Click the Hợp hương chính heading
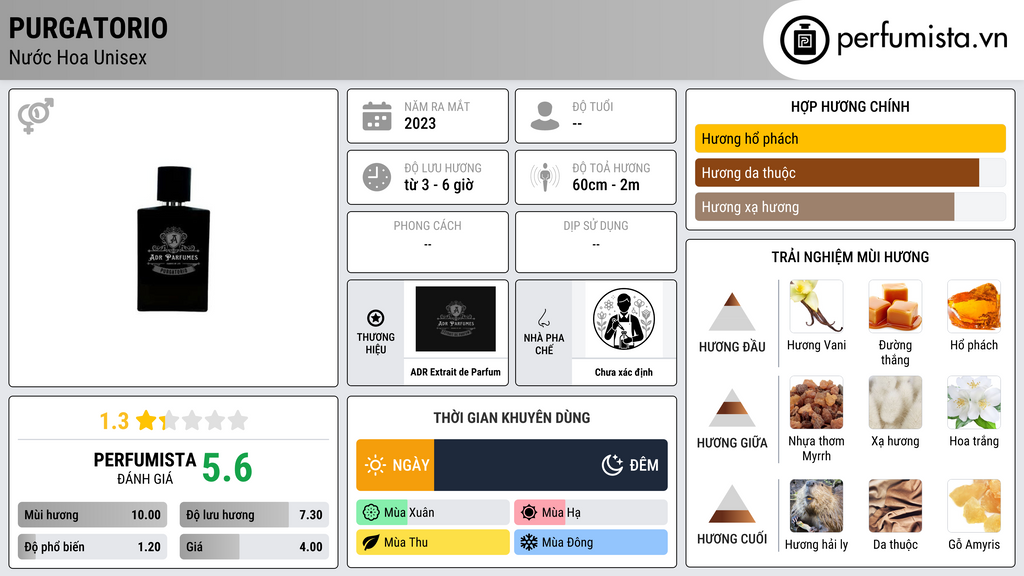Image resolution: width=1024 pixels, height=576 pixels. tap(850, 106)
